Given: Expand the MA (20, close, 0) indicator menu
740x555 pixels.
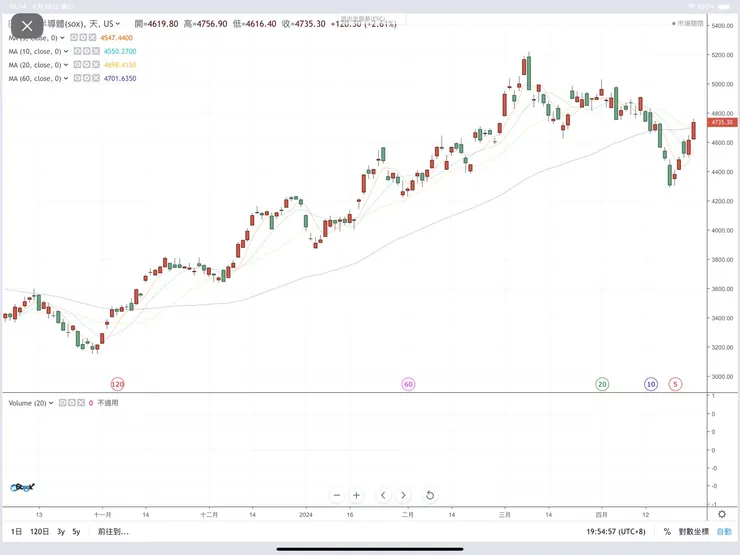Looking at the screenshot, I should coord(66,65).
